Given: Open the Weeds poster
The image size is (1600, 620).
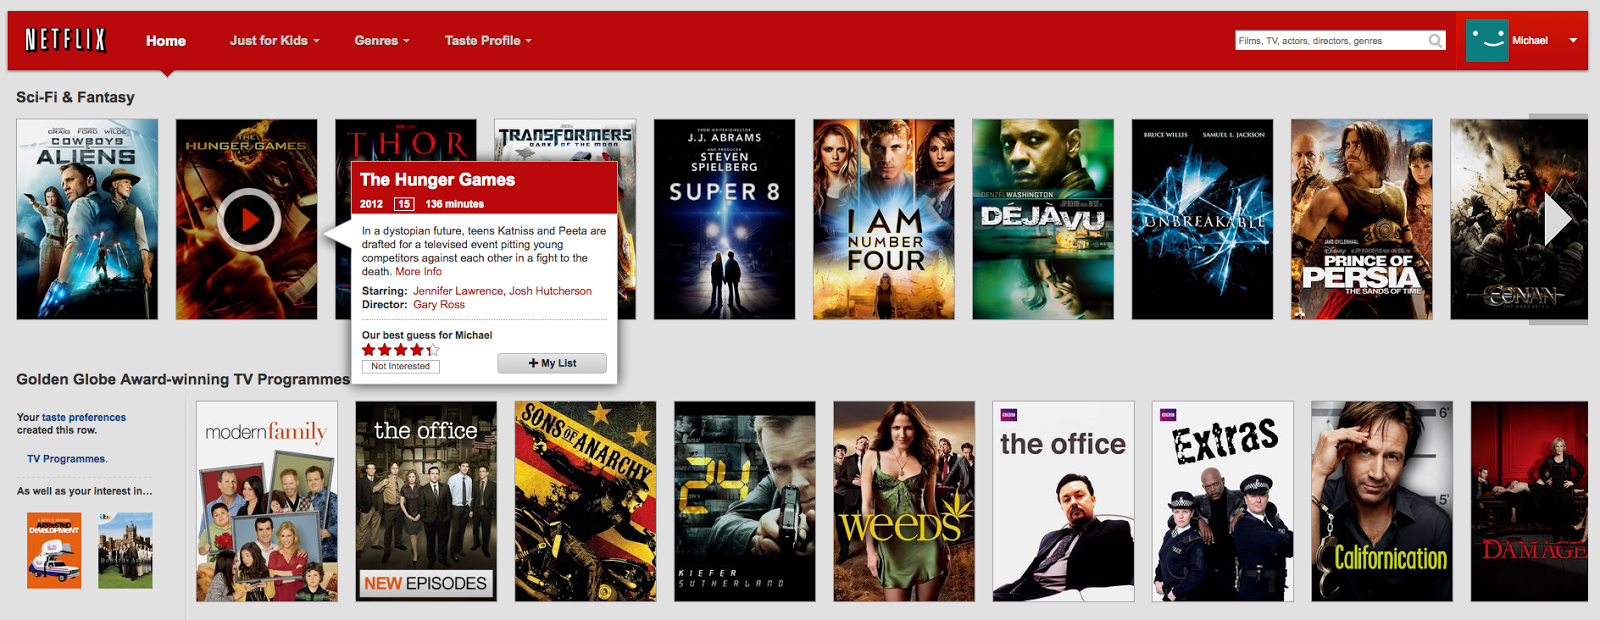Looking at the screenshot, I should (x=904, y=501).
